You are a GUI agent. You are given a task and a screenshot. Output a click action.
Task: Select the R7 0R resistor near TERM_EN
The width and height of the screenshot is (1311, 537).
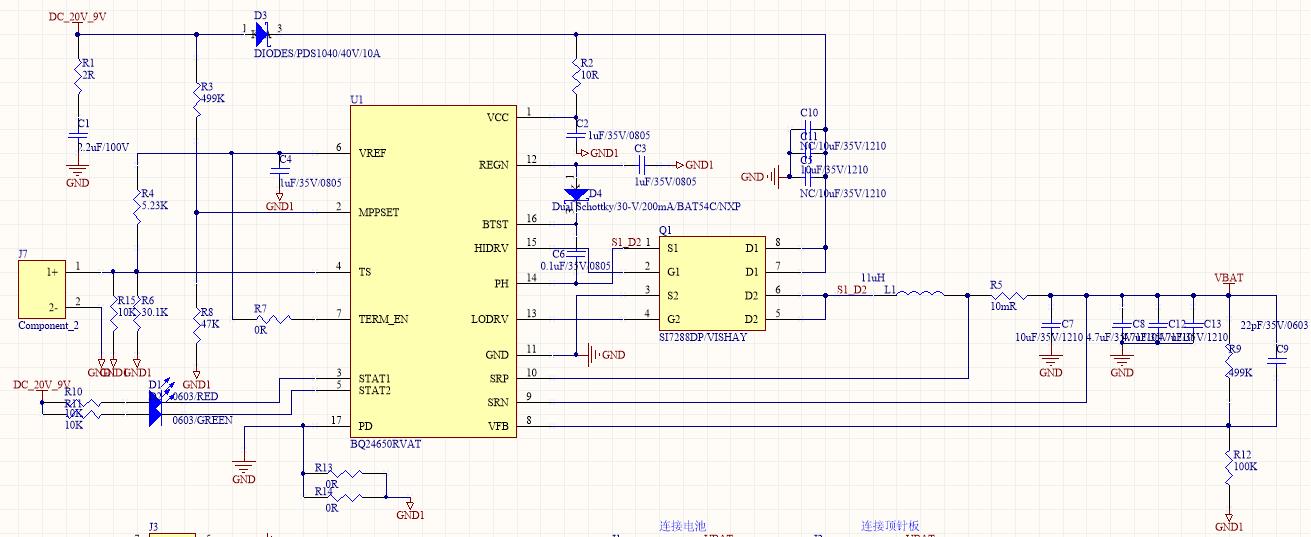point(270,319)
